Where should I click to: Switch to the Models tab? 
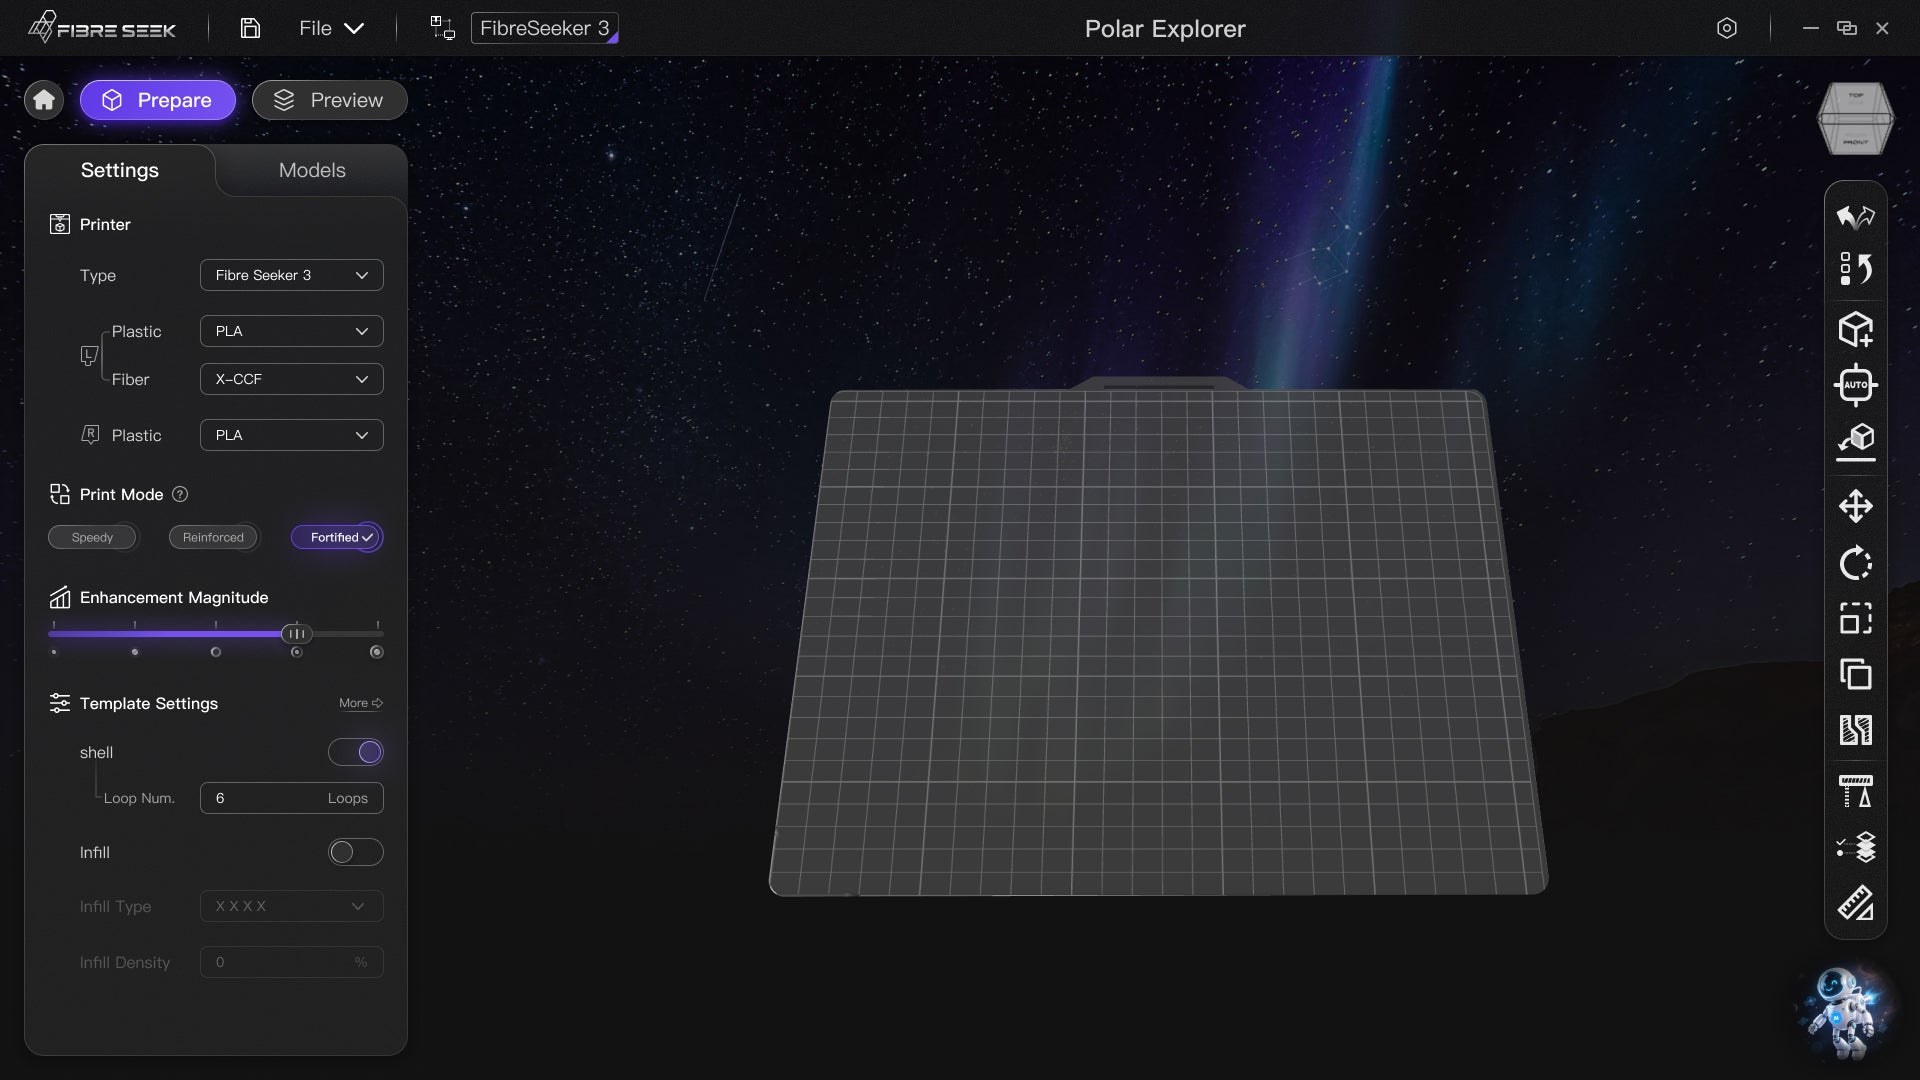[312, 170]
